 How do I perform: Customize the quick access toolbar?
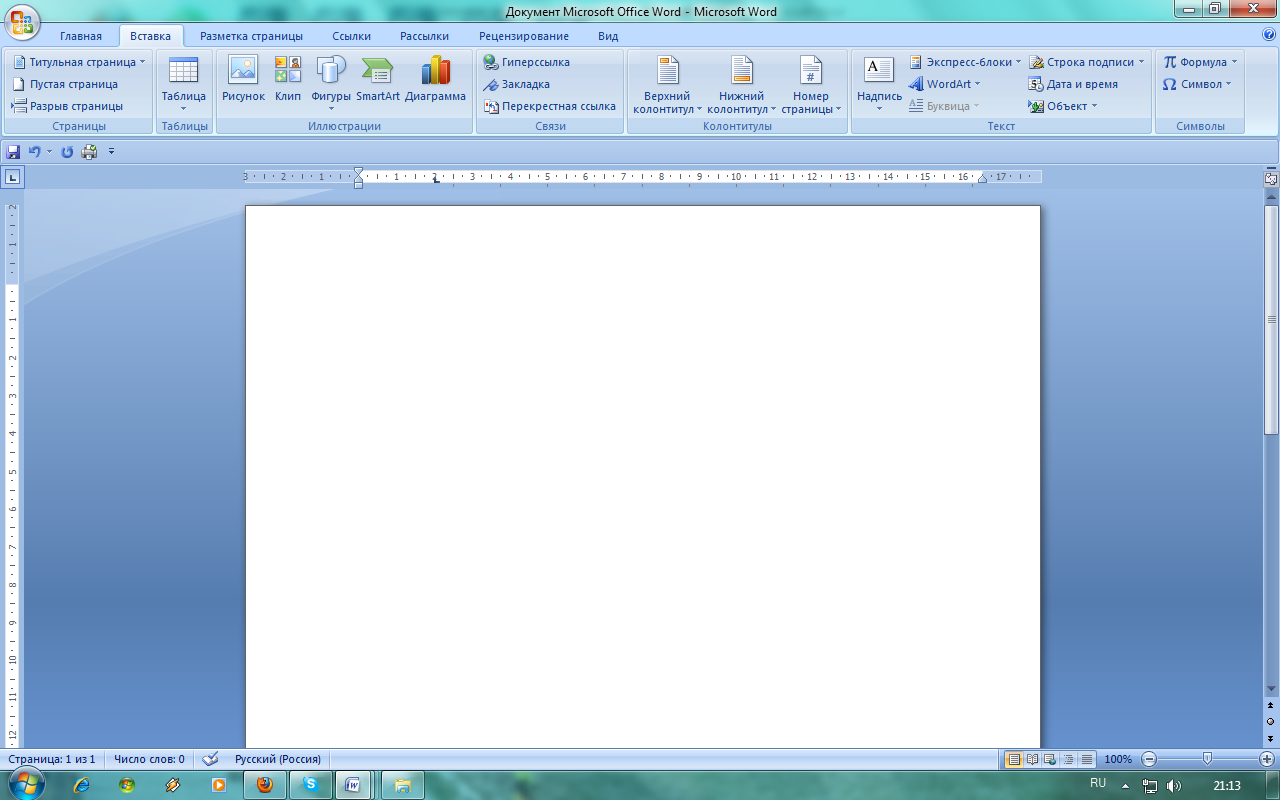[x=111, y=152]
